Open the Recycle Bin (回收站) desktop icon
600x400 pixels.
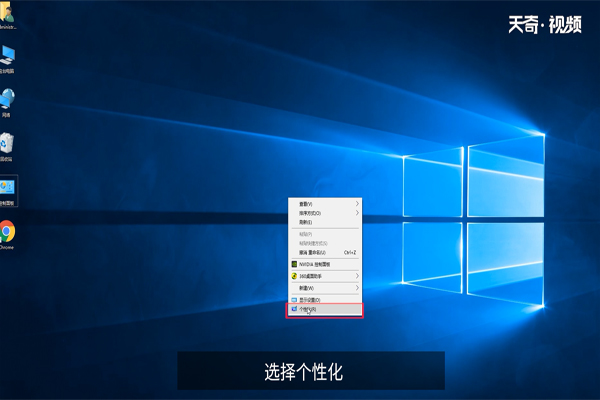[x=7, y=147]
